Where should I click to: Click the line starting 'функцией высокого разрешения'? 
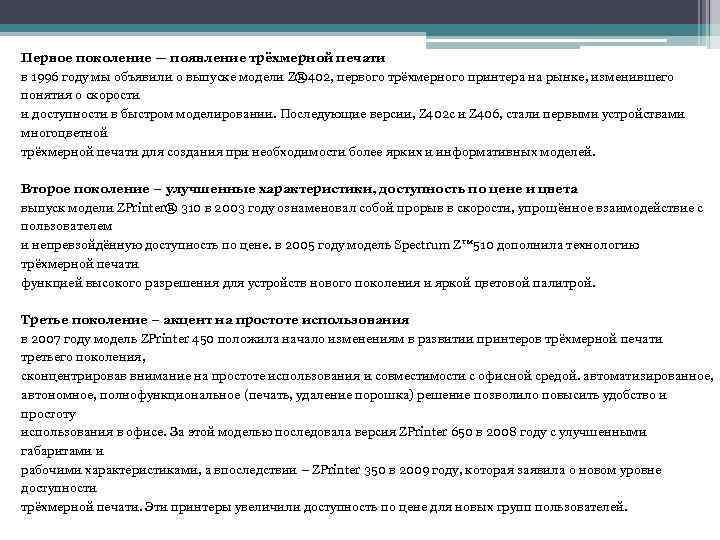pyautogui.click(x=308, y=283)
